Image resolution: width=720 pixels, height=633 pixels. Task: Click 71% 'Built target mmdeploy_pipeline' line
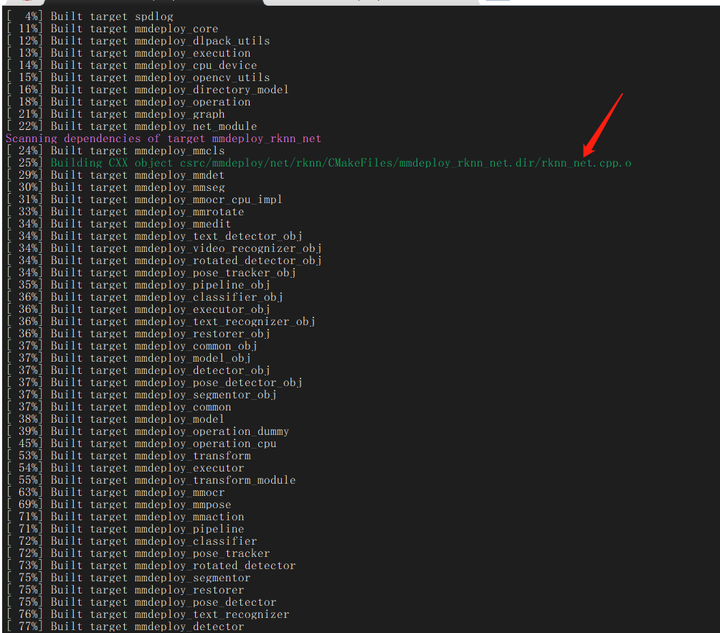[125, 528]
